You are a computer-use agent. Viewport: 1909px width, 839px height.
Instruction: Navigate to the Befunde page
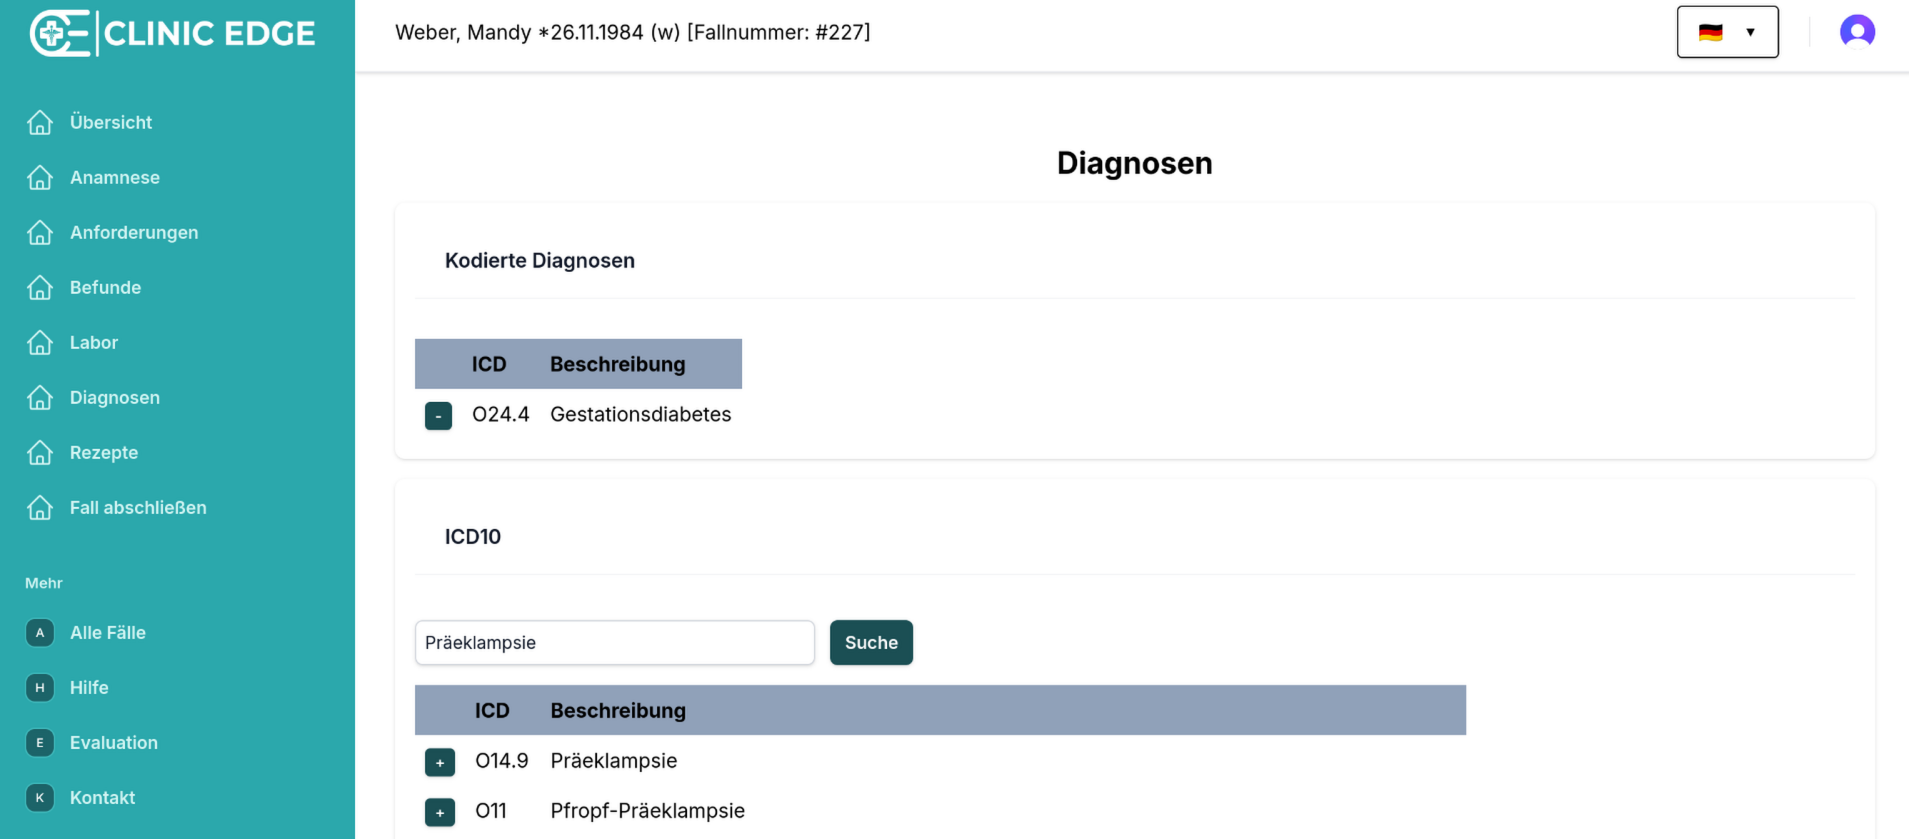coord(105,288)
